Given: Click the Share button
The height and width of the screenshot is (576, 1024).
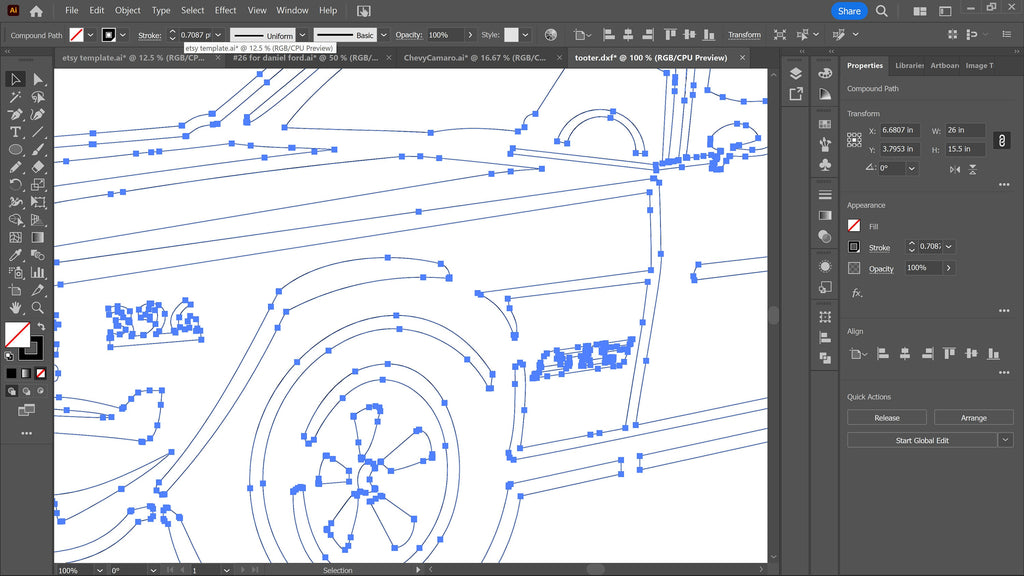Looking at the screenshot, I should 849,11.
